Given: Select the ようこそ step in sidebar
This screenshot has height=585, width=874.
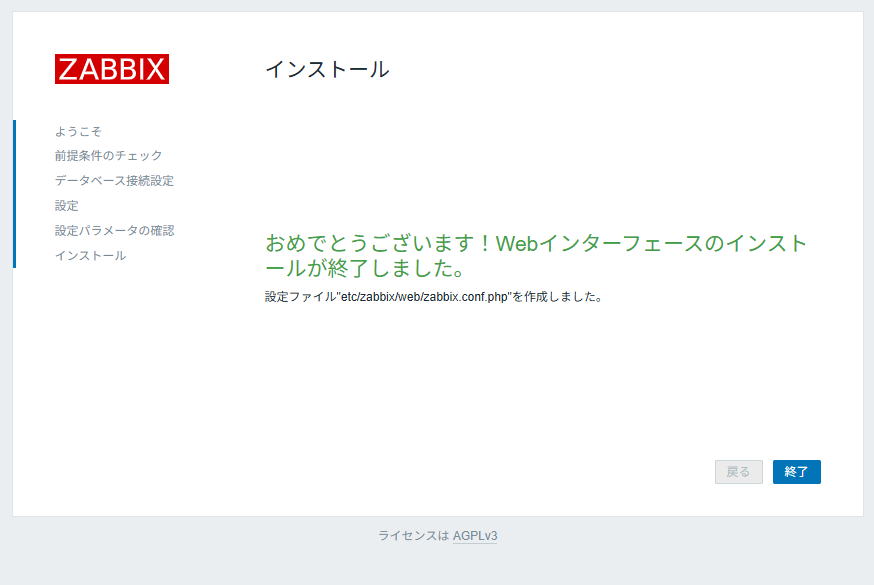Looking at the screenshot, I should pos(78,131).
